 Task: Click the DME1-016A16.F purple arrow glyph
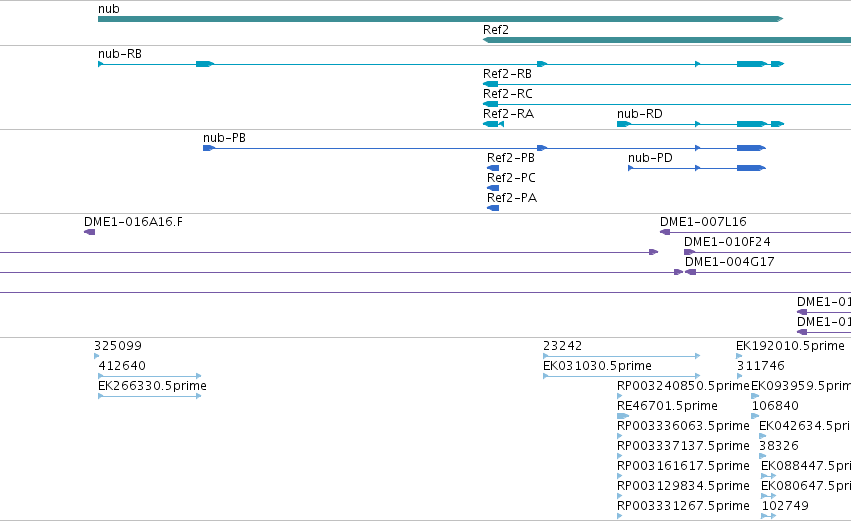(x=90, y=232)
